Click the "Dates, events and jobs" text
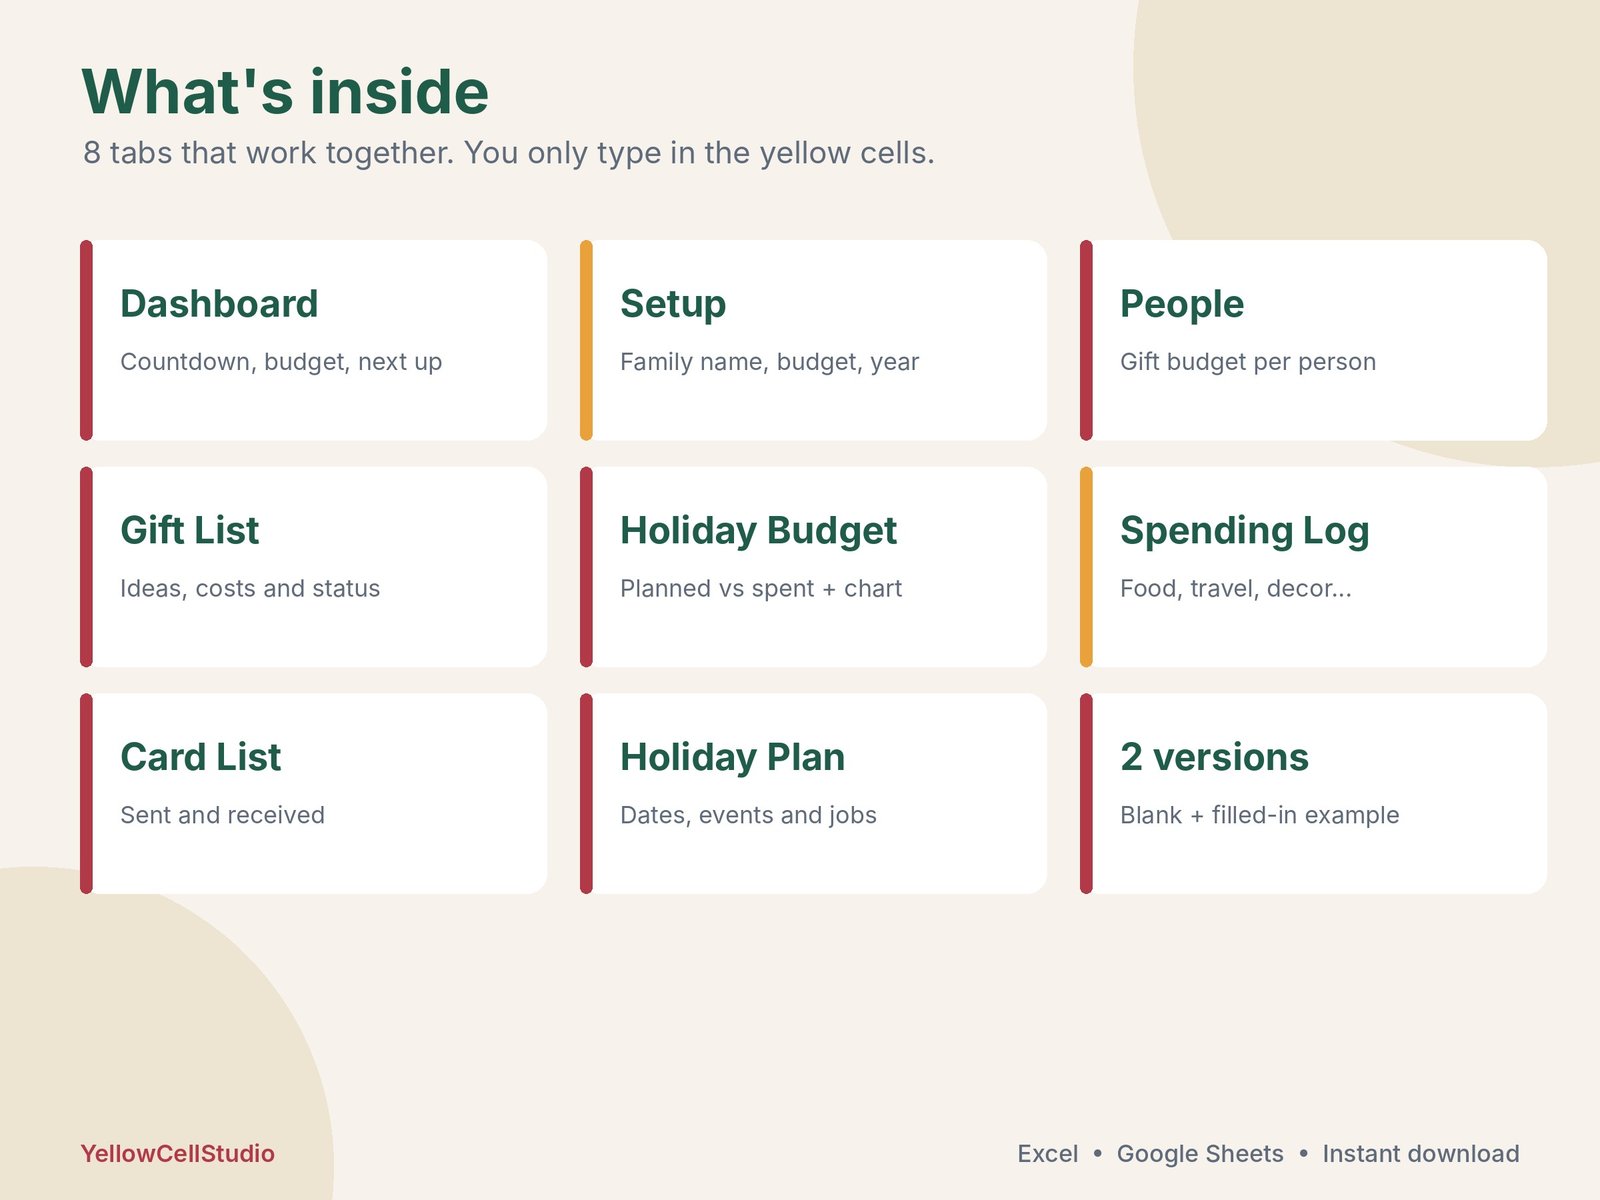 click(748, 816)
